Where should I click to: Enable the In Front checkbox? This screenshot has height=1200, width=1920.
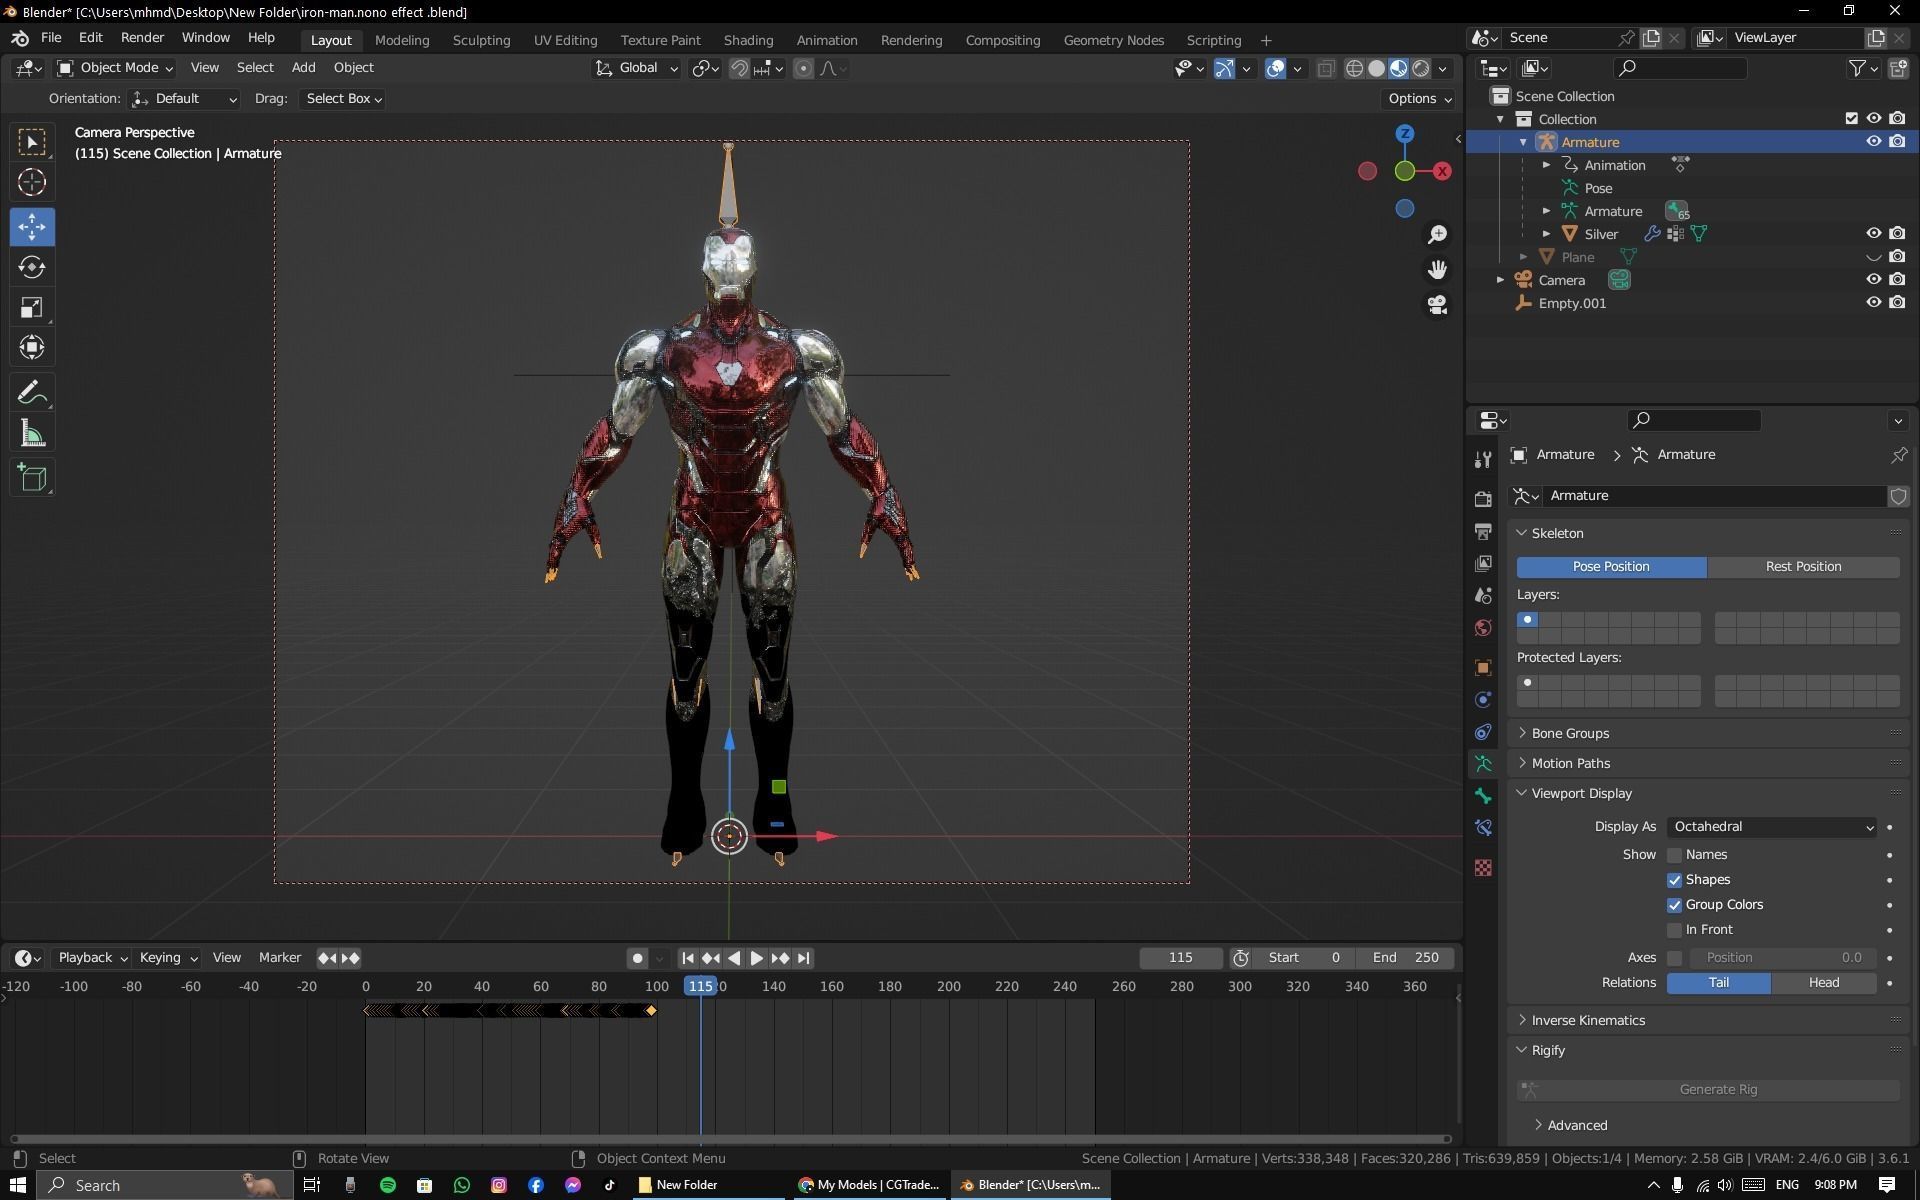1674,930
